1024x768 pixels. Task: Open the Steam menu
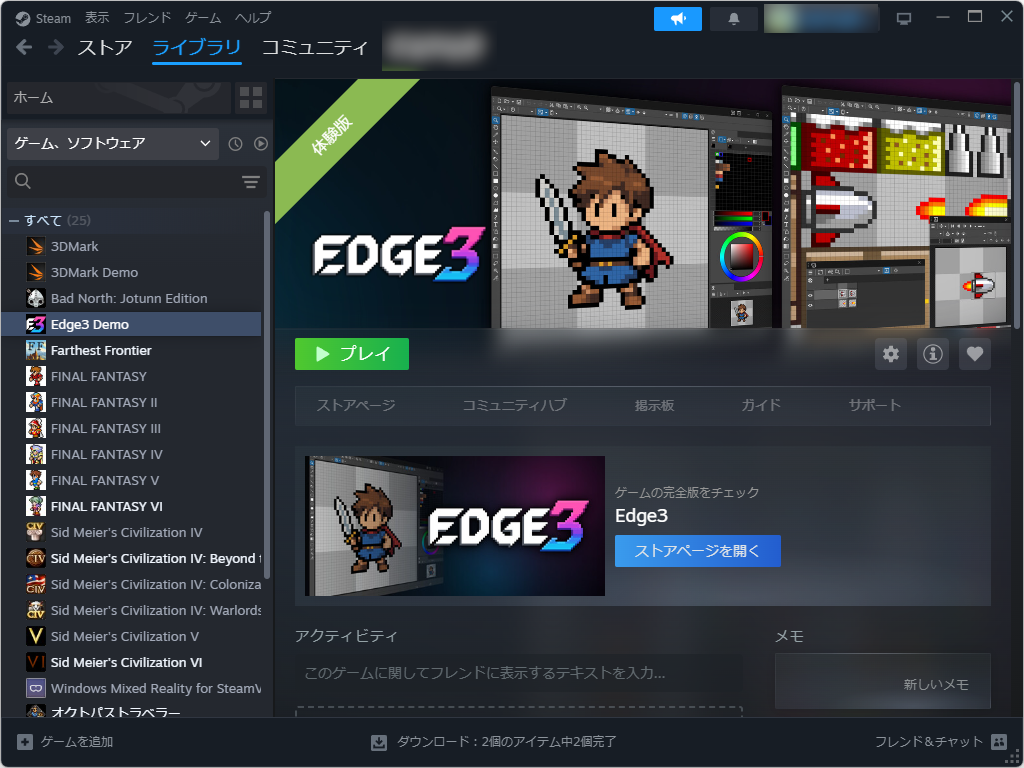pyautogui.click(x=53, y=18)
